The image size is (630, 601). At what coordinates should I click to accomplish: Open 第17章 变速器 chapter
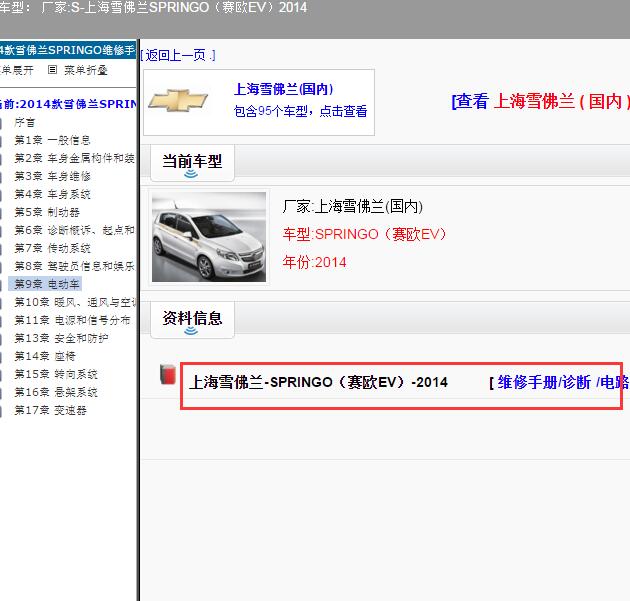pyautogui.click(x=50, y=410)
